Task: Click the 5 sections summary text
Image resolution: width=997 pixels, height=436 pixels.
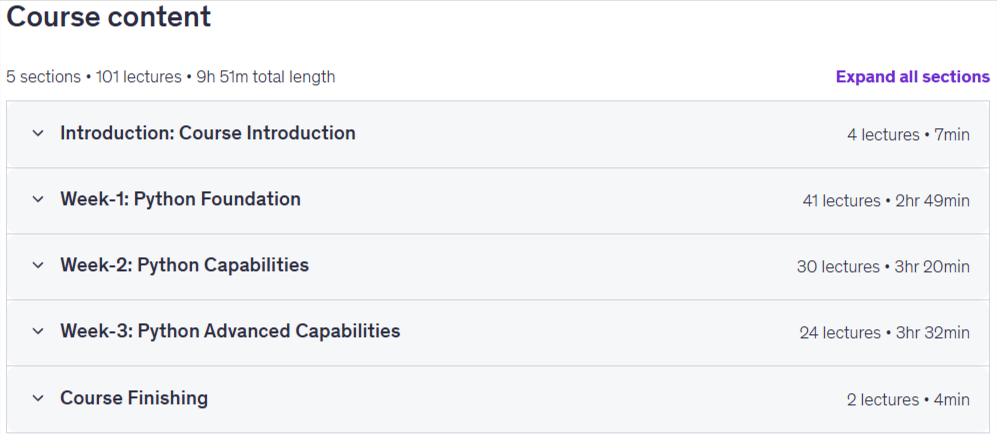Action: pyautogui.click(x=43, y=78)
